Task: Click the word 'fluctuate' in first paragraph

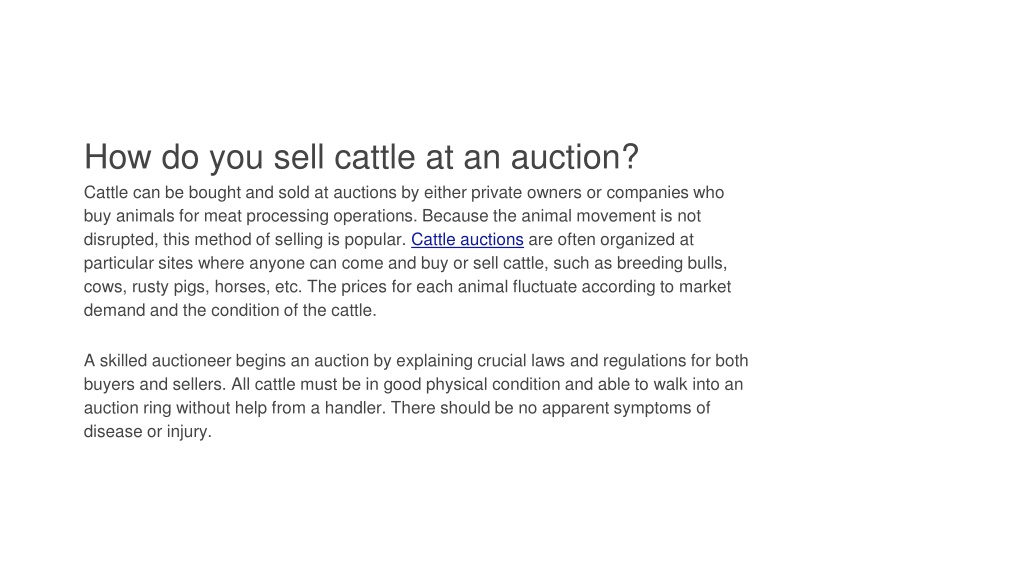Action: click(545, 287)
